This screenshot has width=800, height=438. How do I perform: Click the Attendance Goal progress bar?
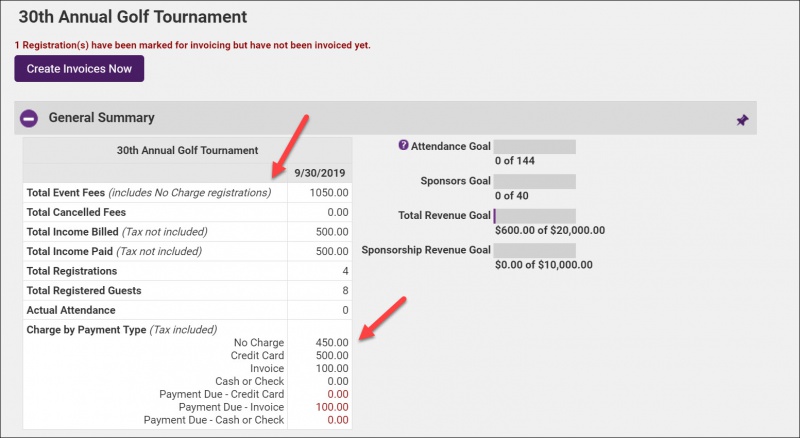(x=535, y=147)
